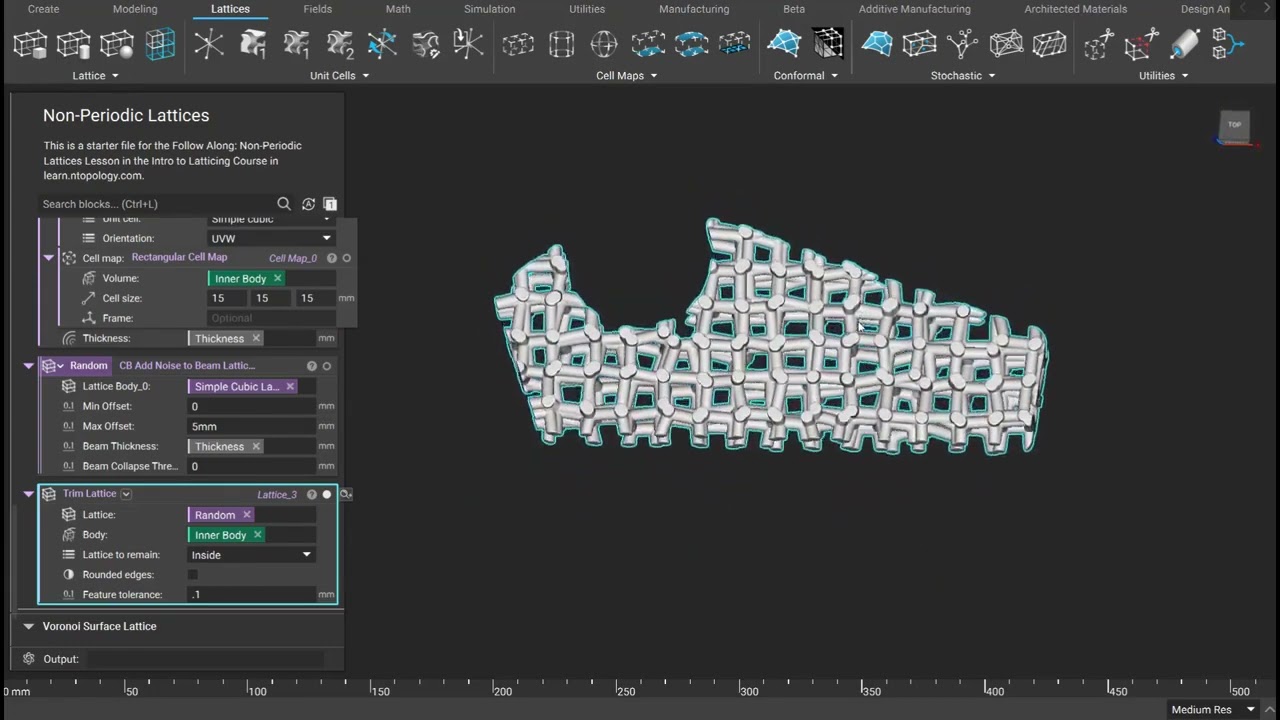Expand the Stochastic ribbon group menu
Screen dimensions: 1280x720
tap(962, 76)
